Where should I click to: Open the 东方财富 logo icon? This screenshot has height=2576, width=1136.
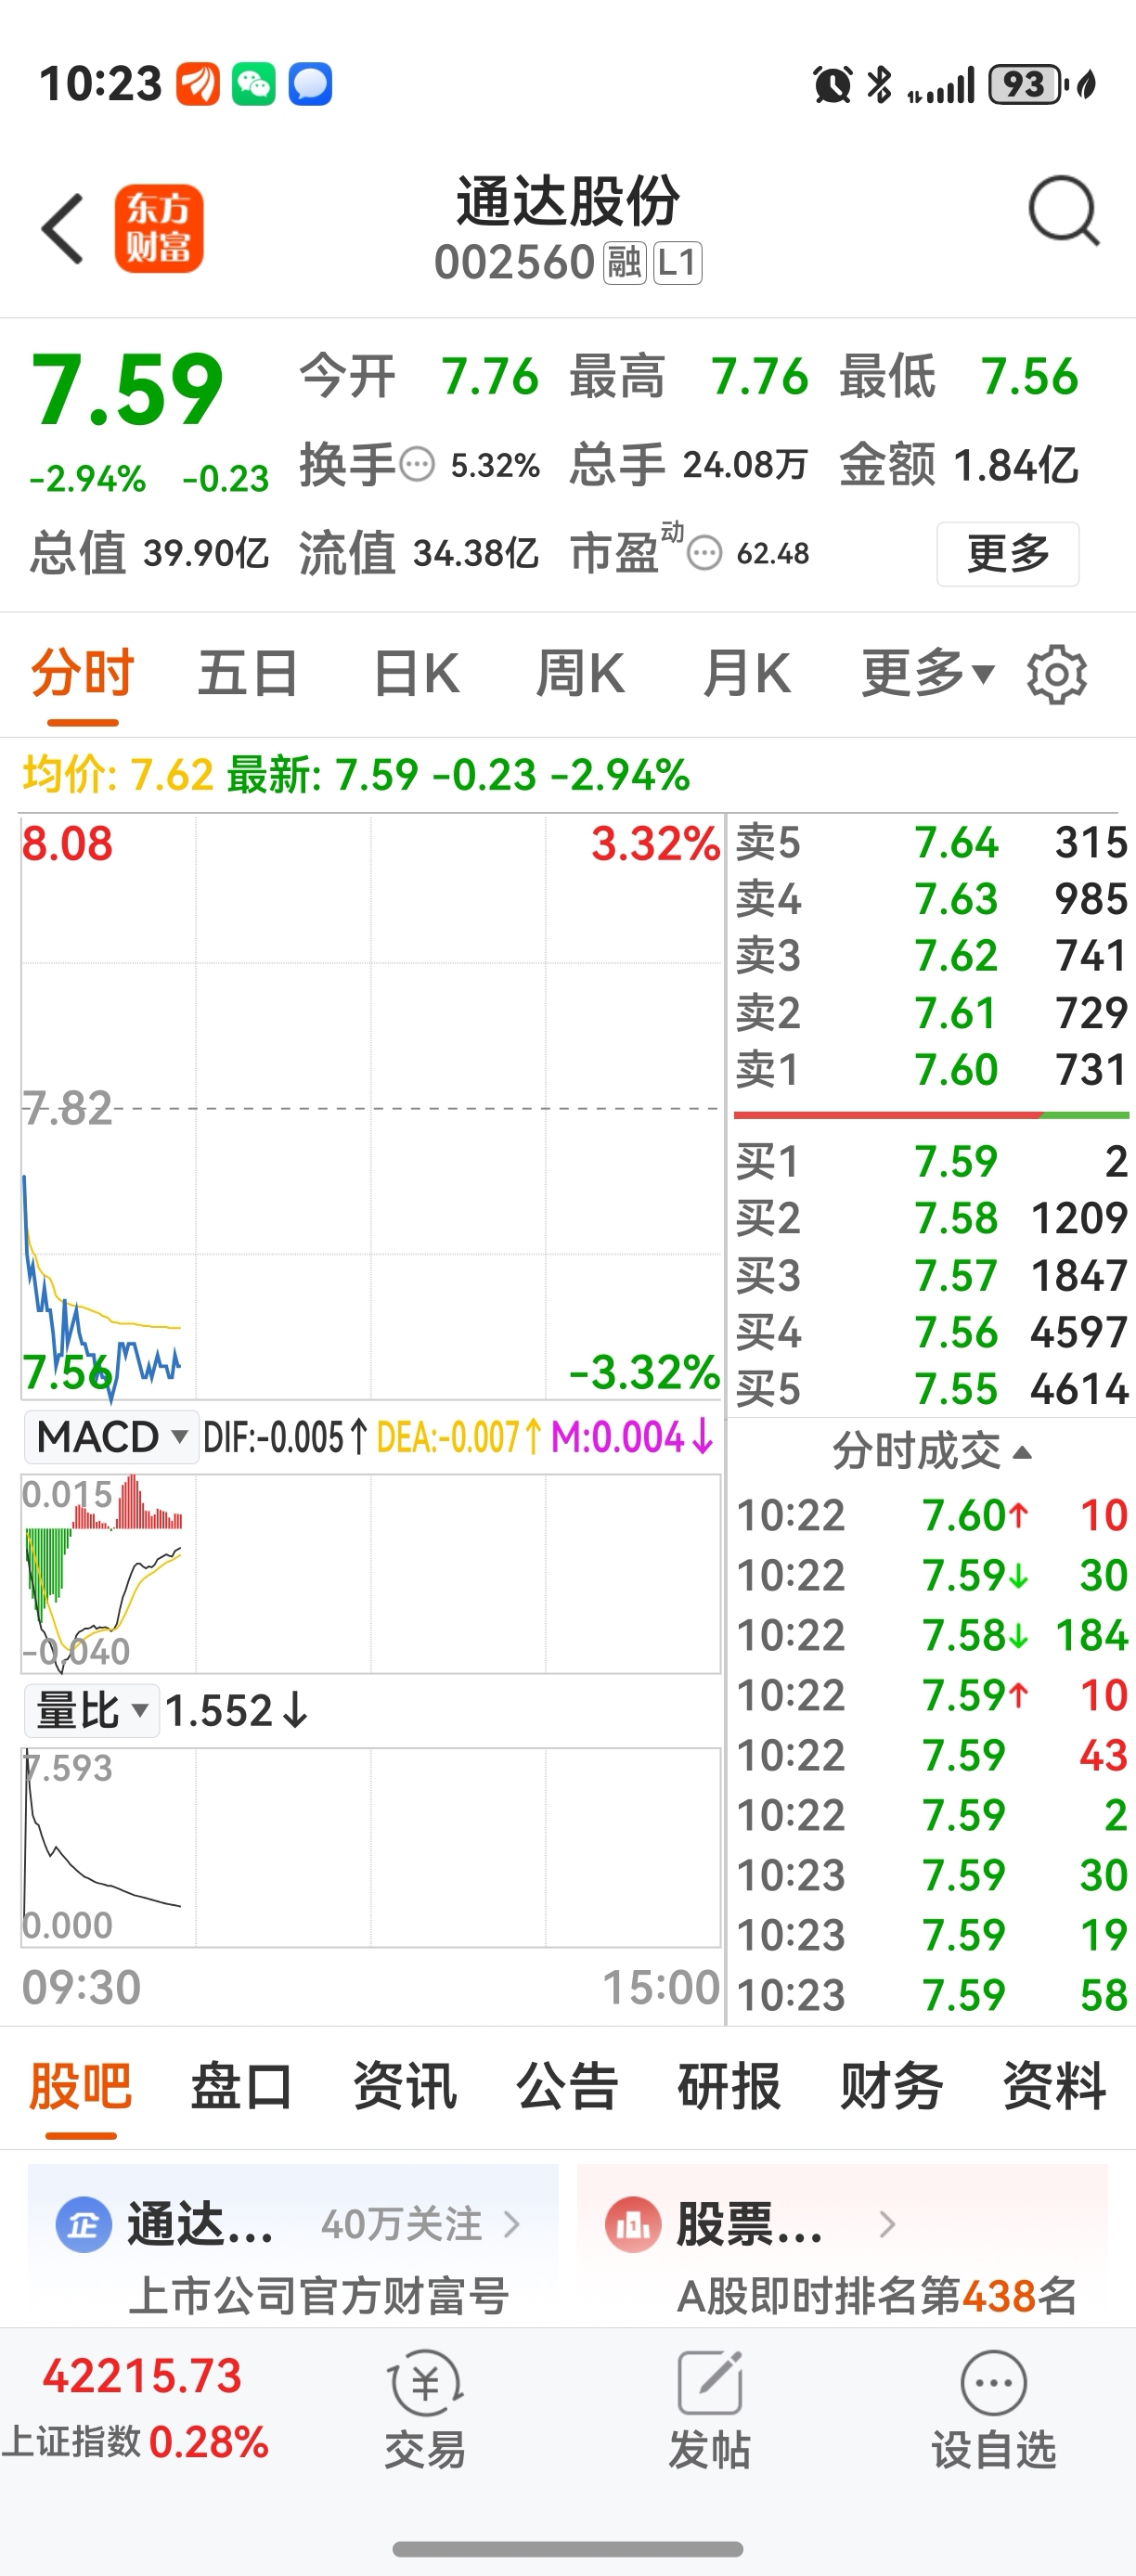tap(159, 228)
